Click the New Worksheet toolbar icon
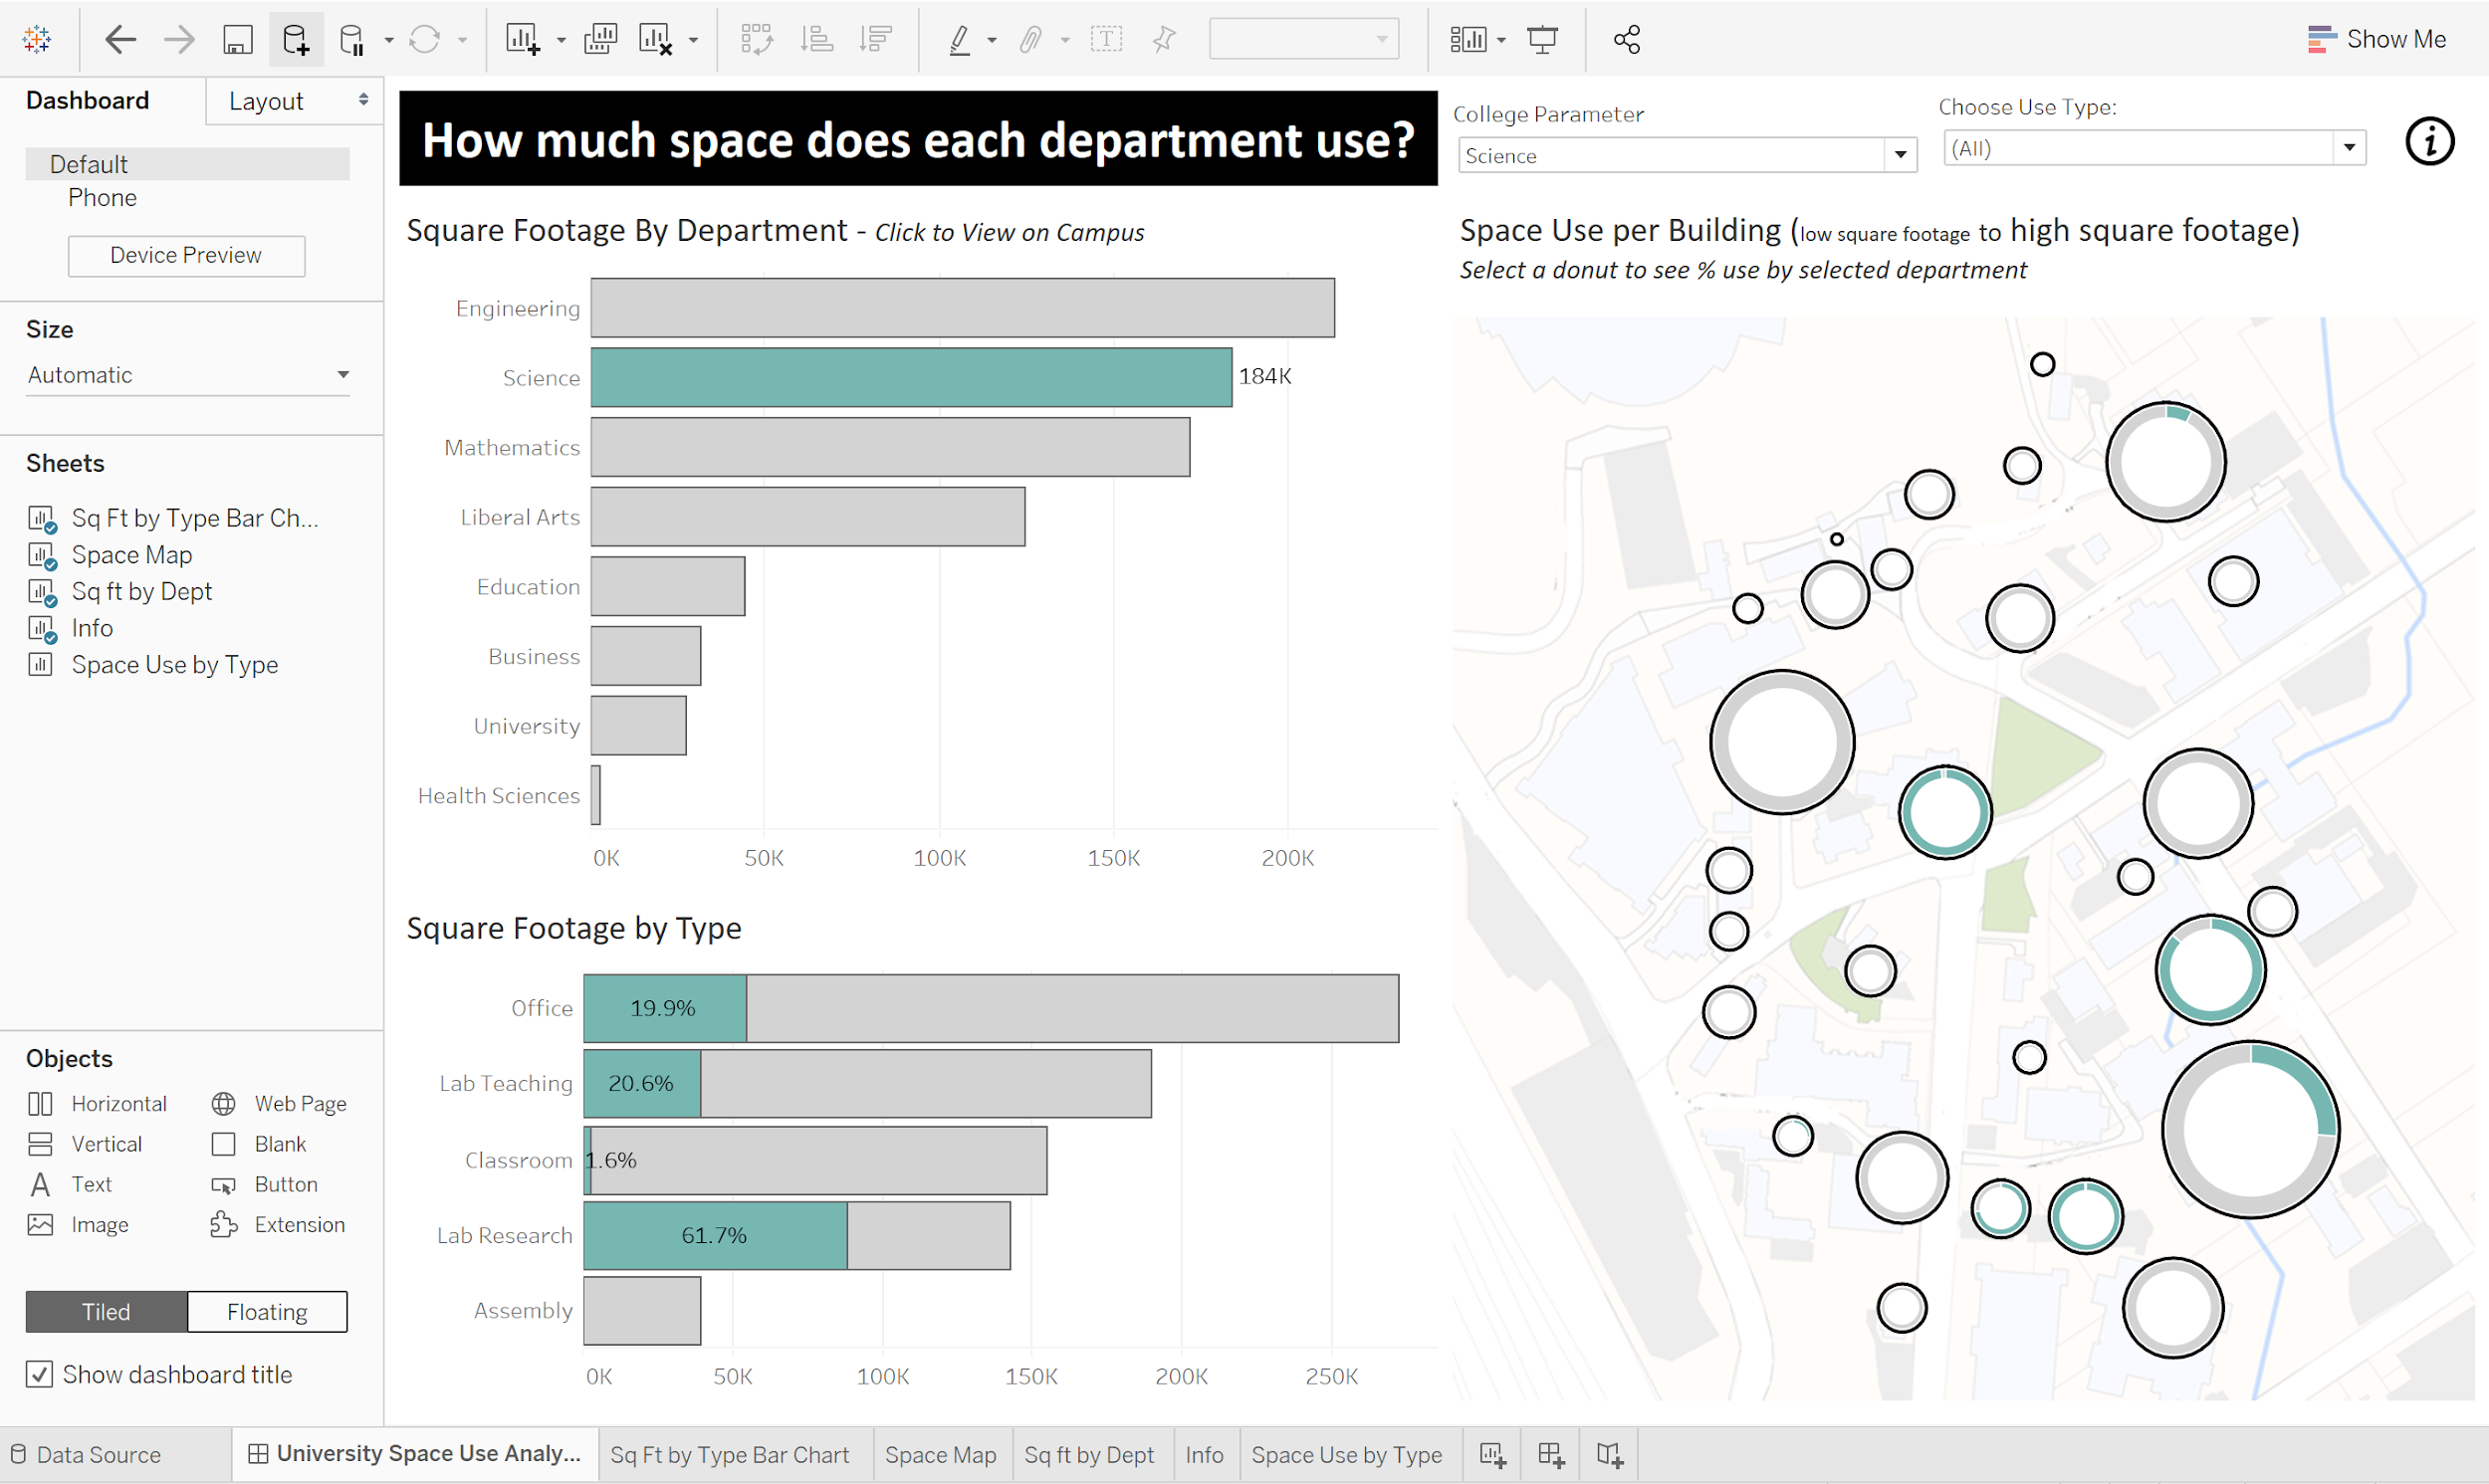Viewport: 2489px width, 1484px height. [x=523, y=40]
